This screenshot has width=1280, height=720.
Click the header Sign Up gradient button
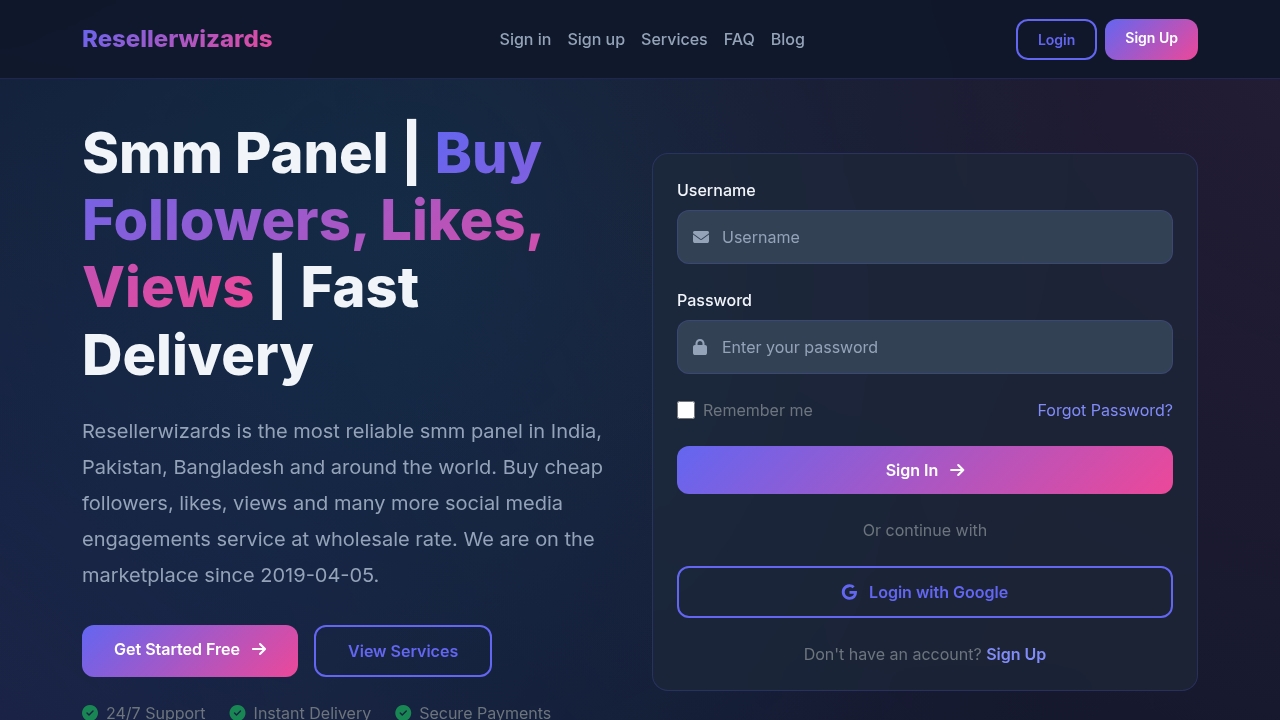pos(1151,39)
